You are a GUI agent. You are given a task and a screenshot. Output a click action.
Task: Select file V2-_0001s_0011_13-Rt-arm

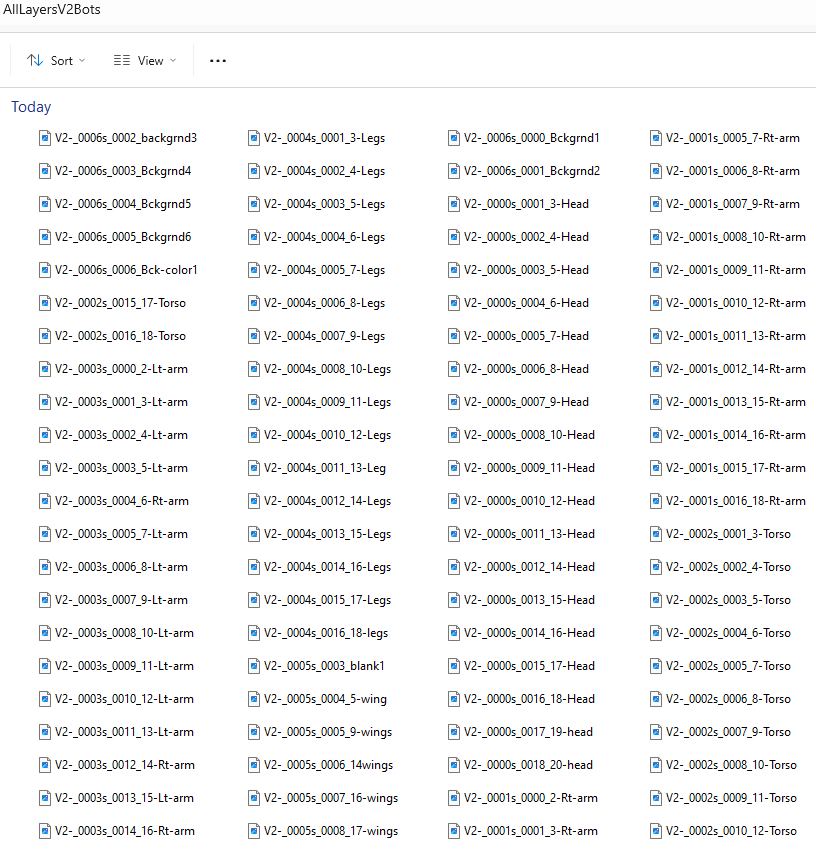click(728, 336)
